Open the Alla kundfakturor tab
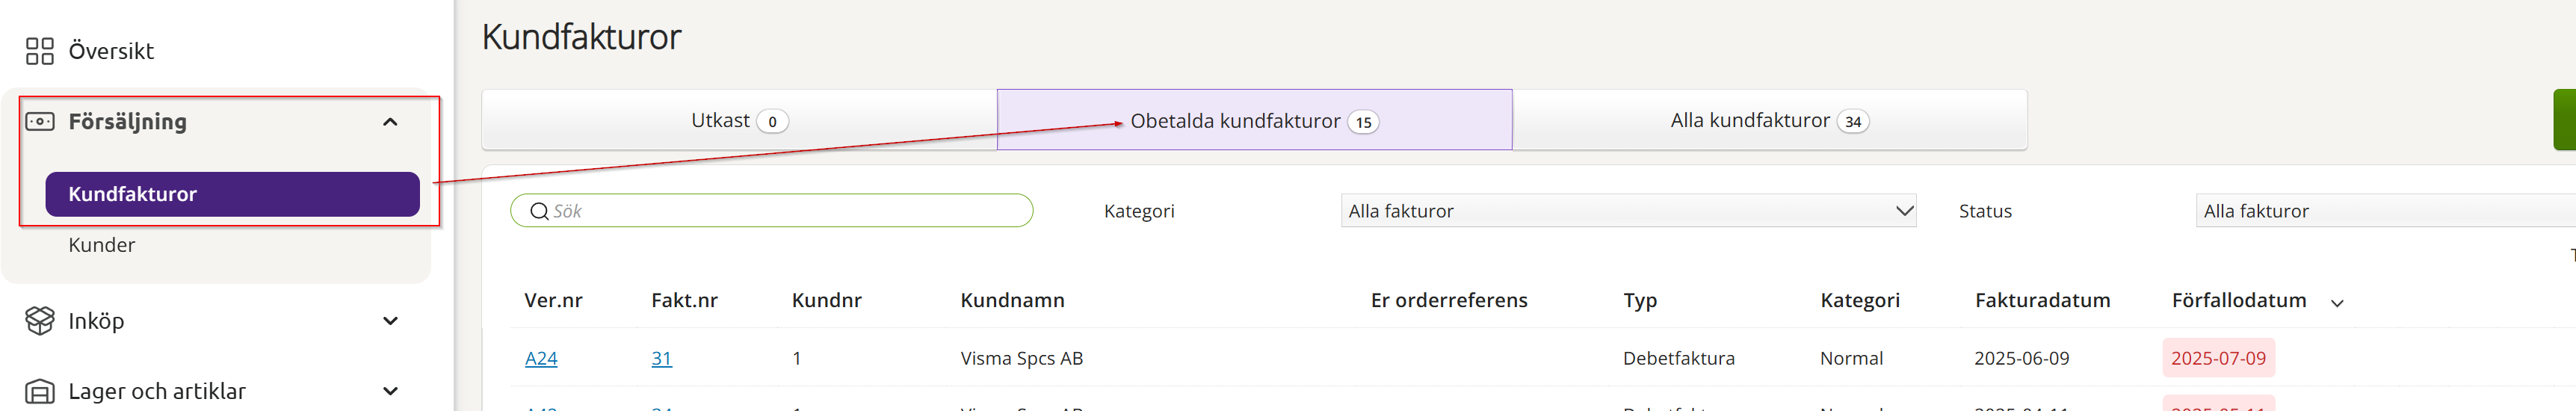The image size is (2576, 411). (1768, 121)
